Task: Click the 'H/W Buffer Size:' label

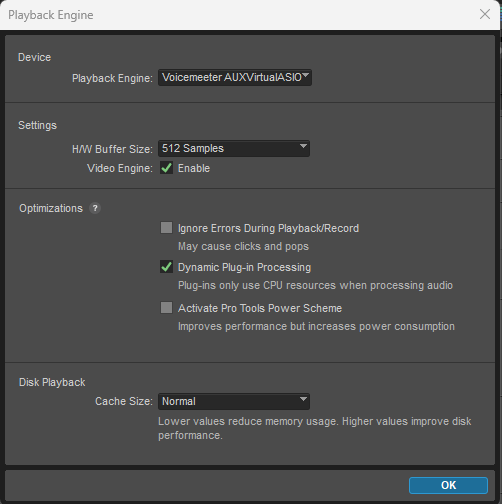Action: [112, 149]
